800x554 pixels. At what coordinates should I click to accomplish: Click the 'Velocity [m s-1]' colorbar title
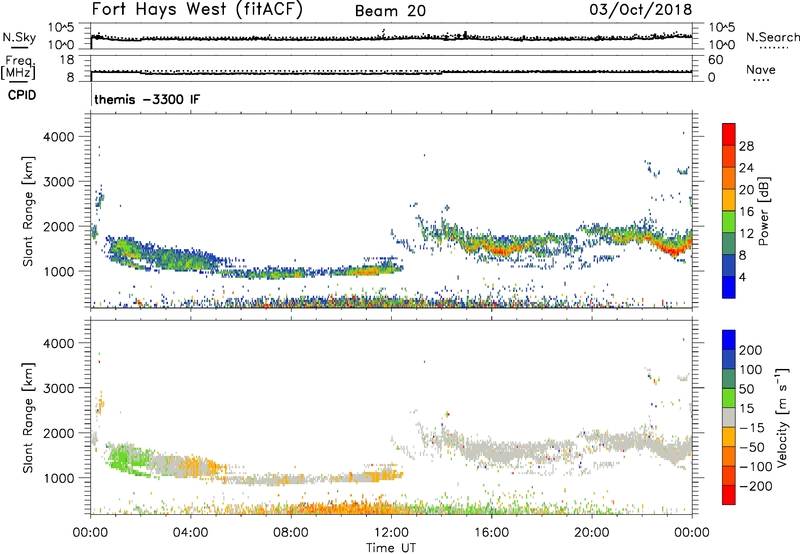(782, 417)
